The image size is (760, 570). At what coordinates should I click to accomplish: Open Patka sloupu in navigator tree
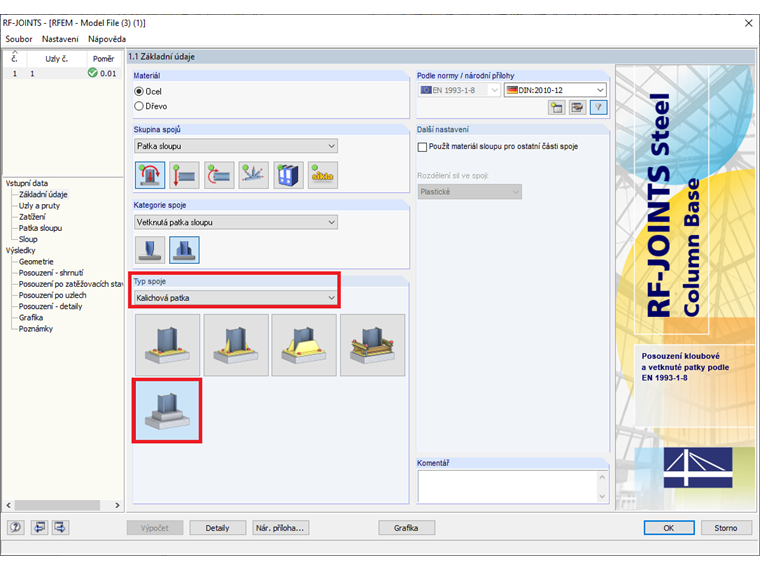40,228
